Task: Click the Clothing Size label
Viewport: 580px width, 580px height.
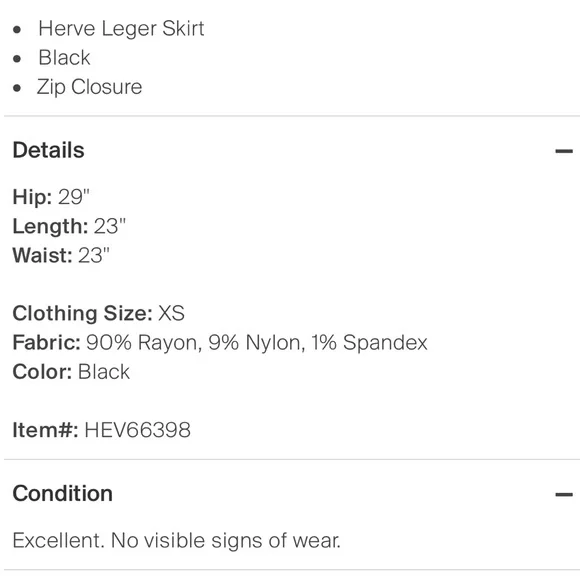Action: coord(82,313)
